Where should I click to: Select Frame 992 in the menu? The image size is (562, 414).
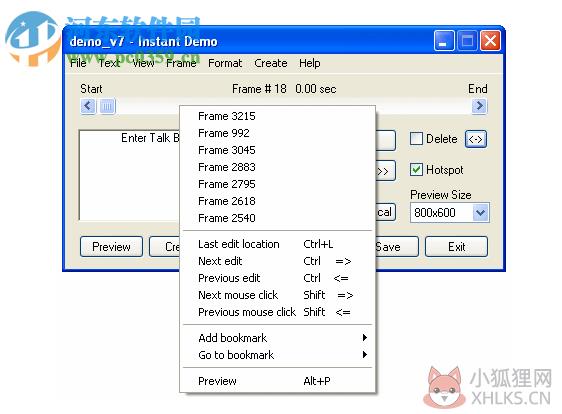click(x=277, y=133)
